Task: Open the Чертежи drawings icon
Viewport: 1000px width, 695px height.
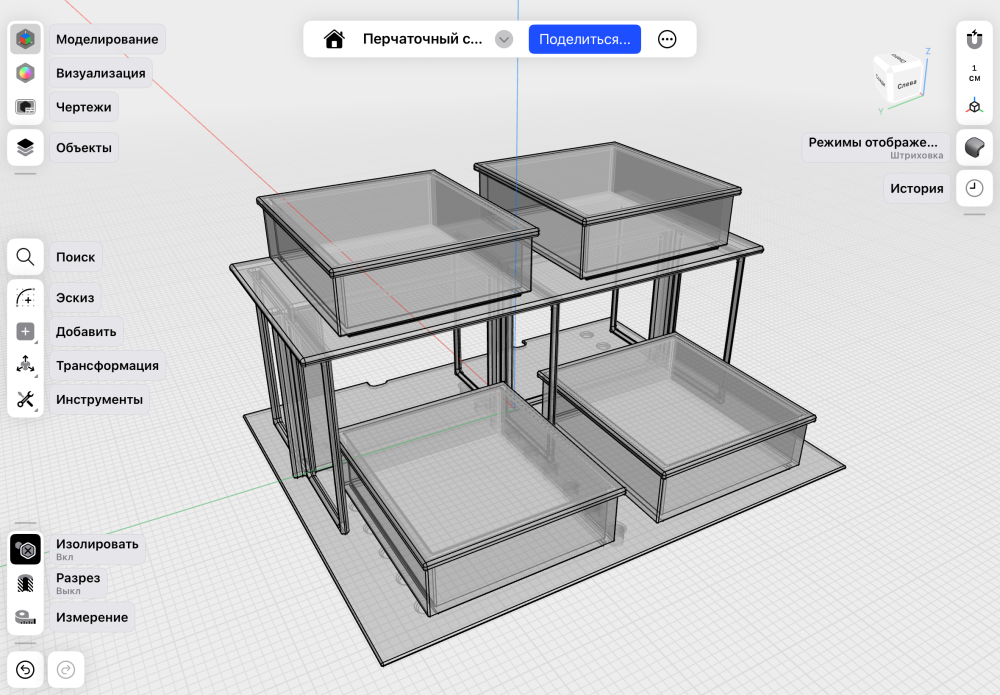Action: click(x=25, y=107)
